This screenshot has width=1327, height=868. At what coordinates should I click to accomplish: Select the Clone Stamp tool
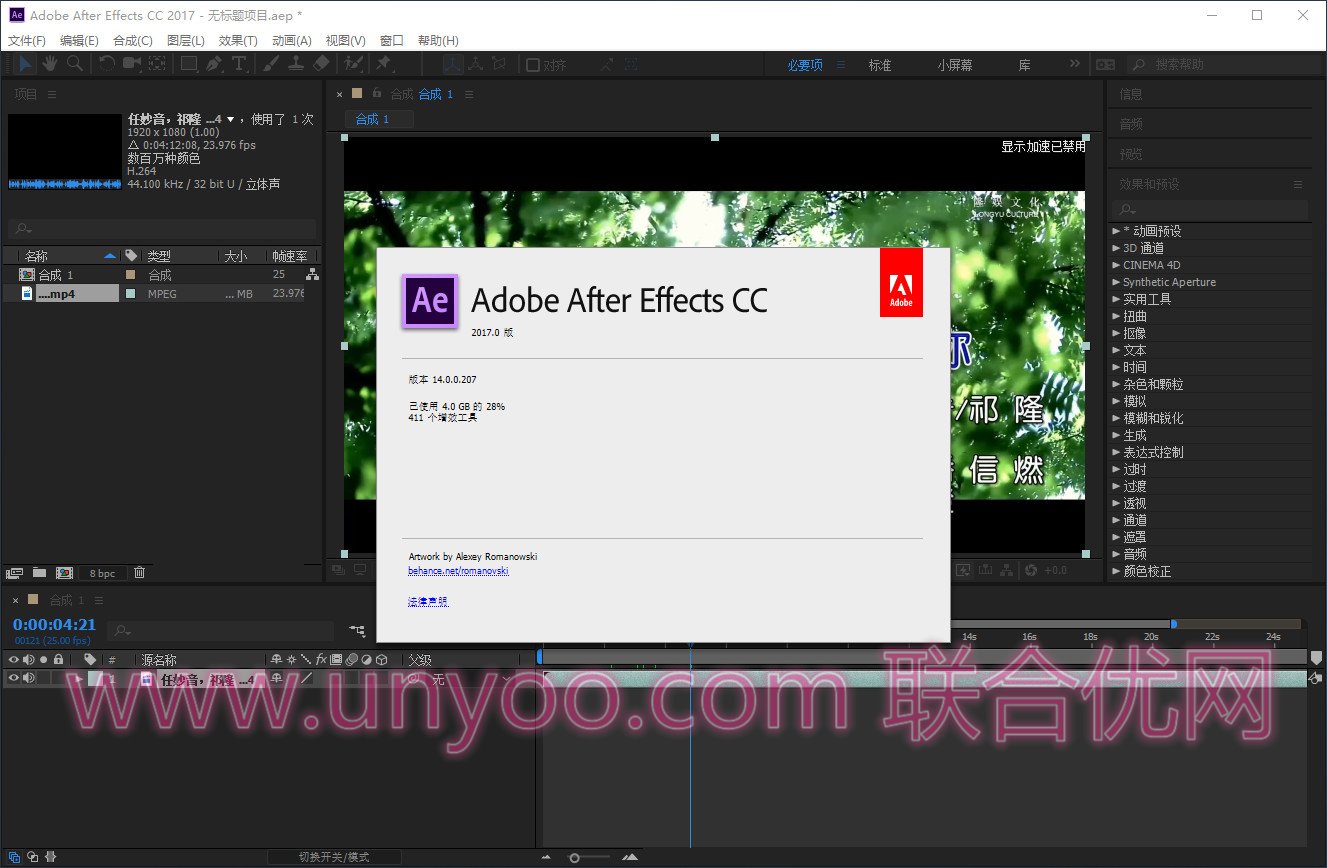point(296,64)
